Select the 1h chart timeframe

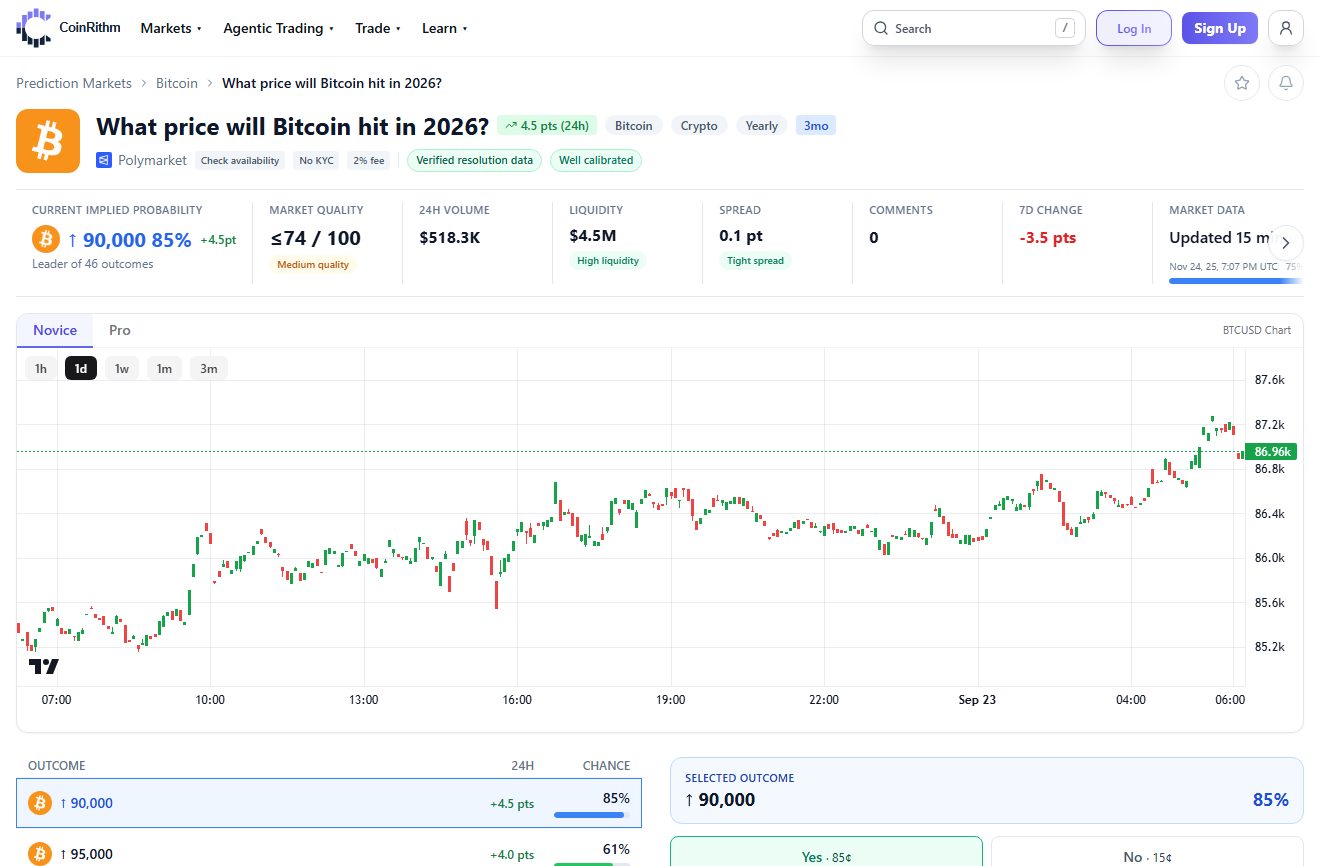[x=41, y=368]
